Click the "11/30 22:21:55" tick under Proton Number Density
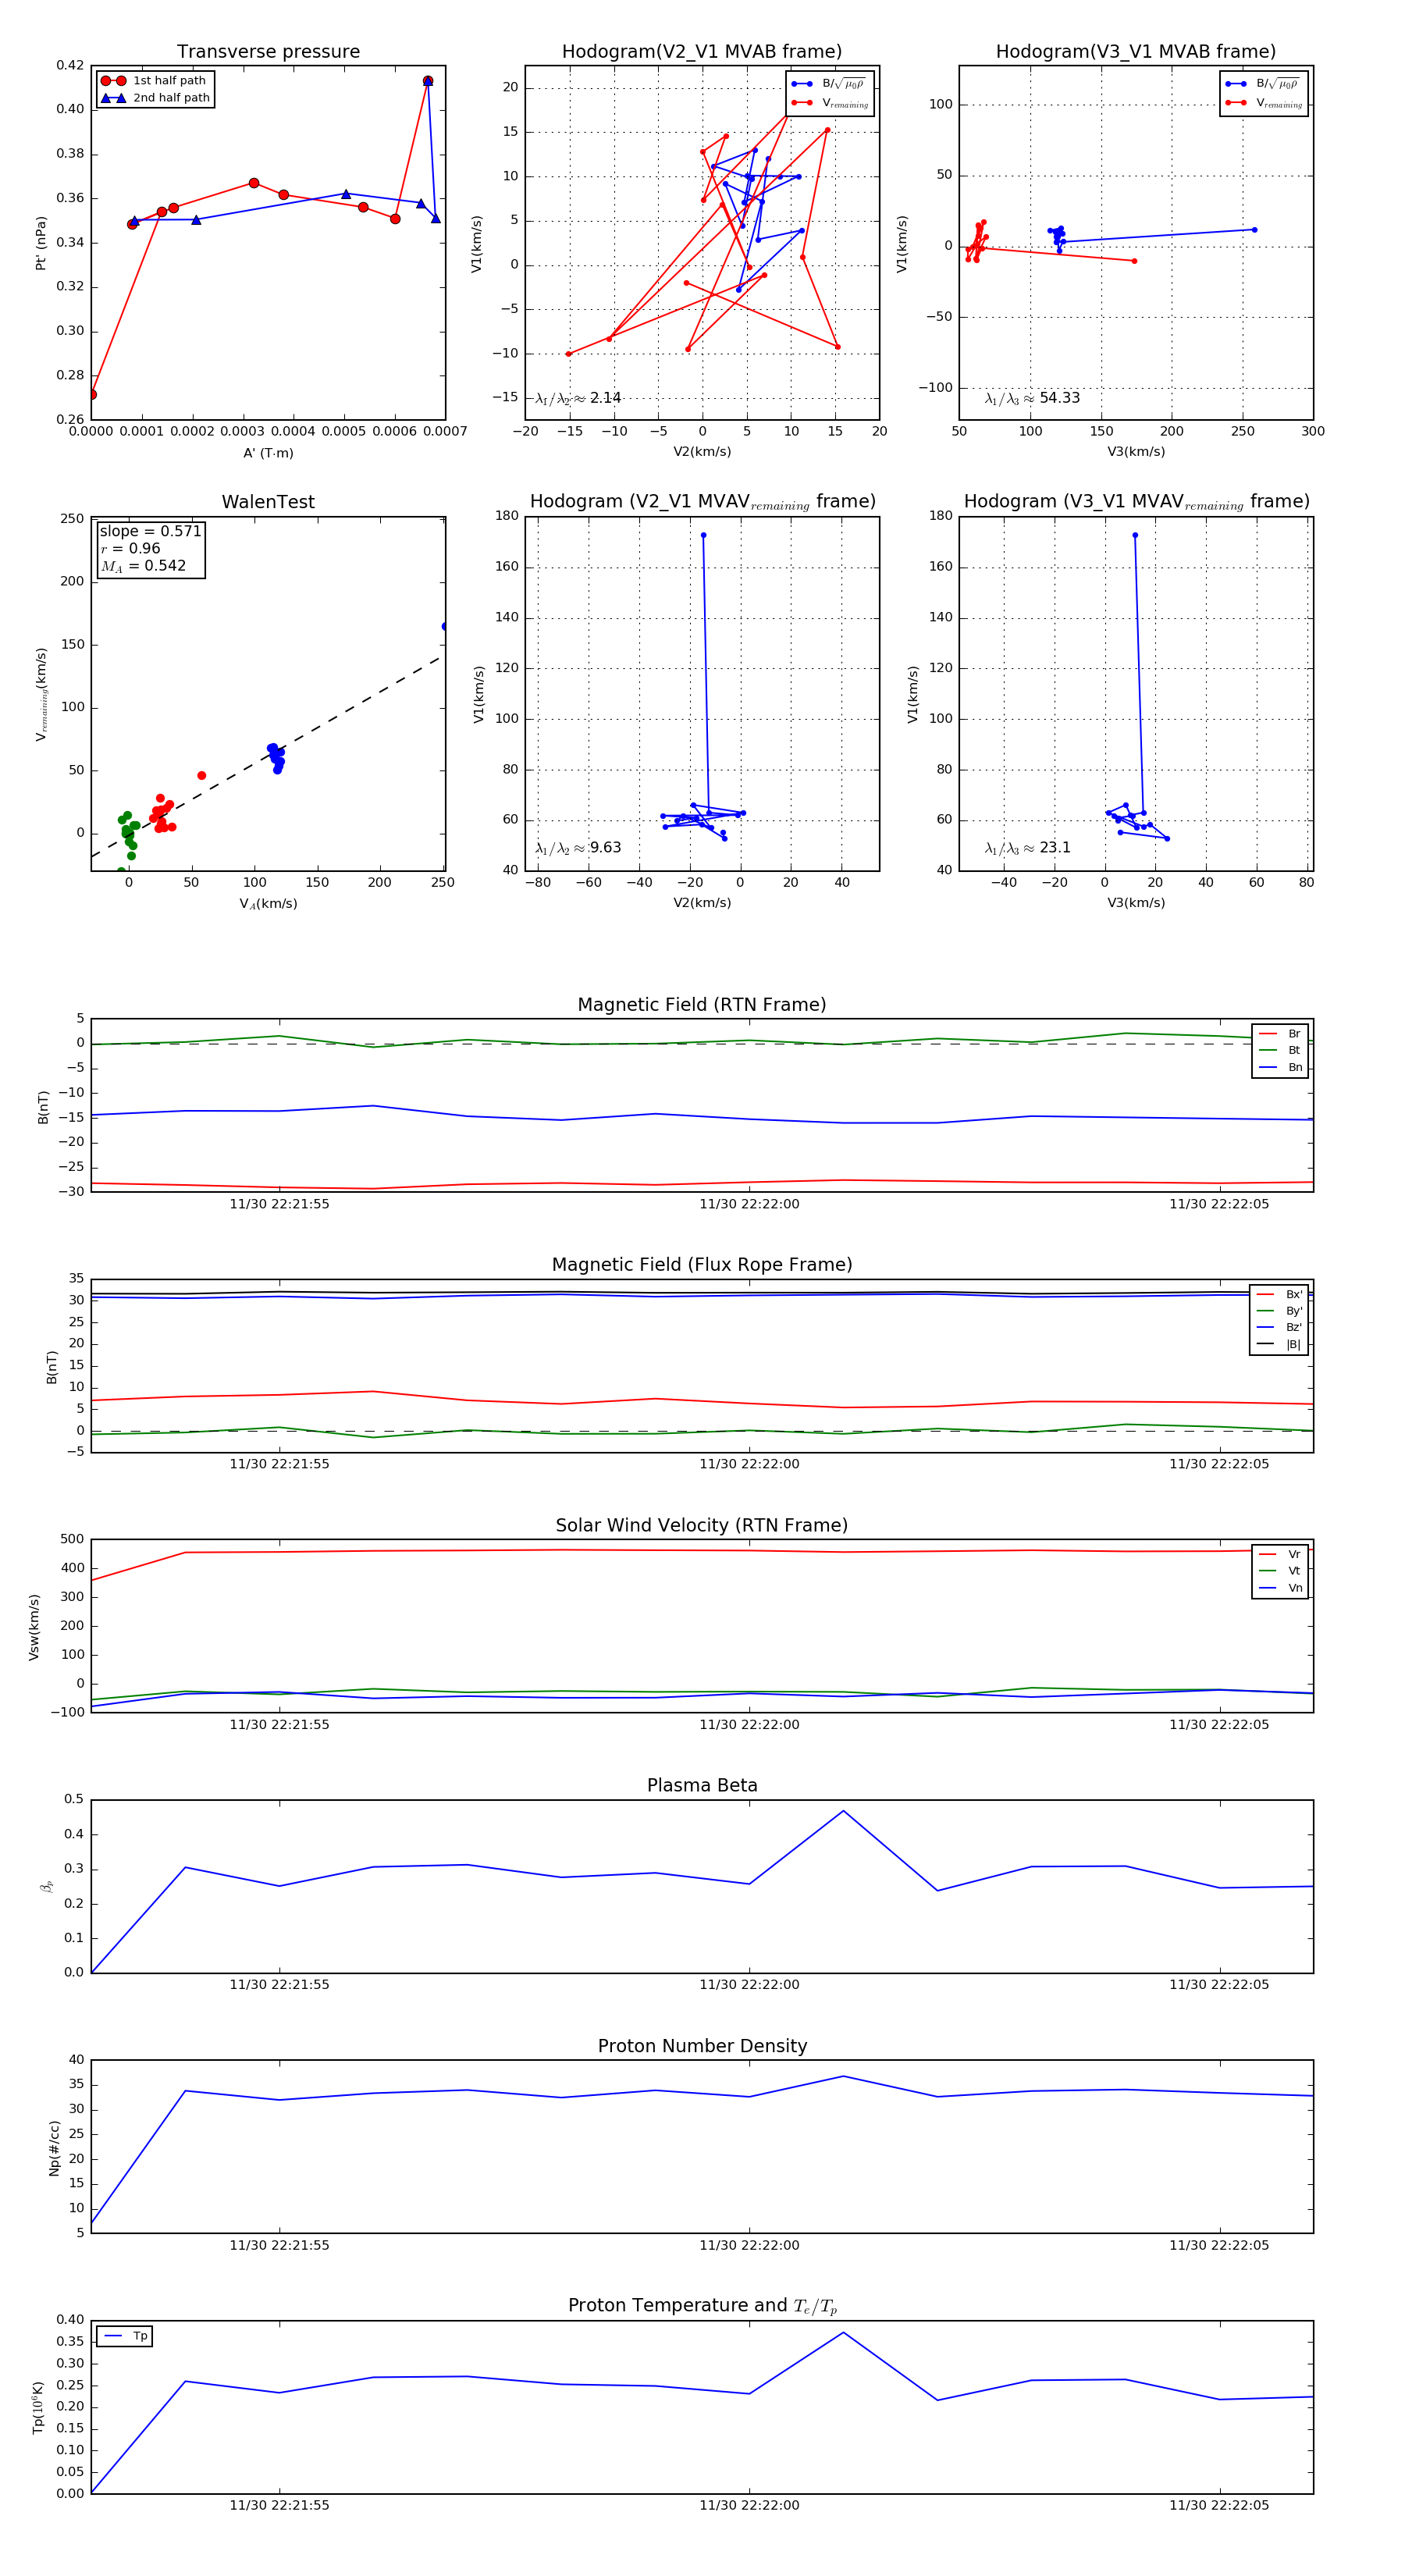The image size is (1405, 2576). [279, 2245]
